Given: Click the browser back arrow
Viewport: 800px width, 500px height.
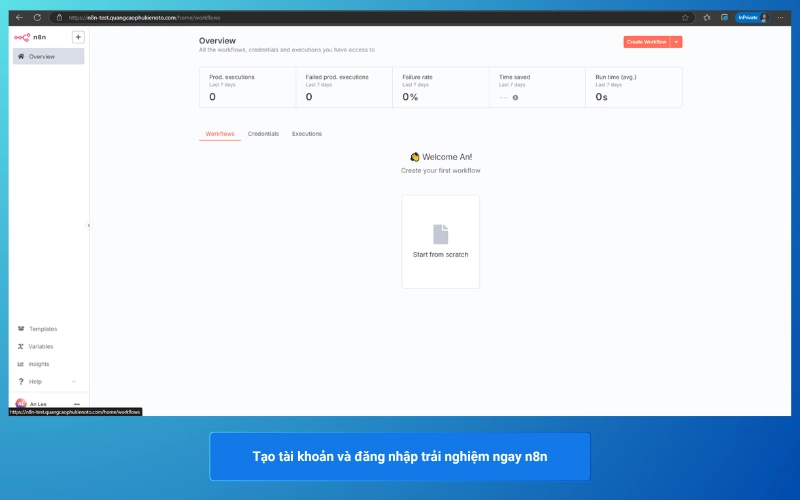Looking at the screenshot, I should 20,17.
